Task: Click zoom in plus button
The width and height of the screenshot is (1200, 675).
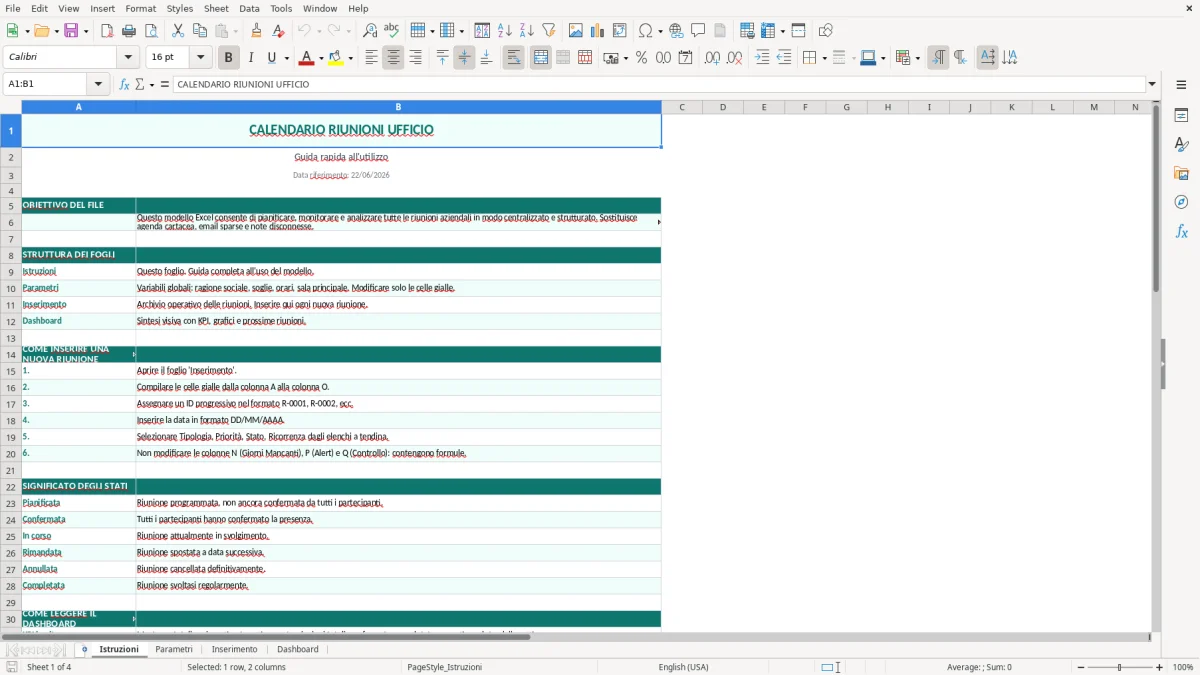Action: pyautogui.click(x=1159, y=667)
